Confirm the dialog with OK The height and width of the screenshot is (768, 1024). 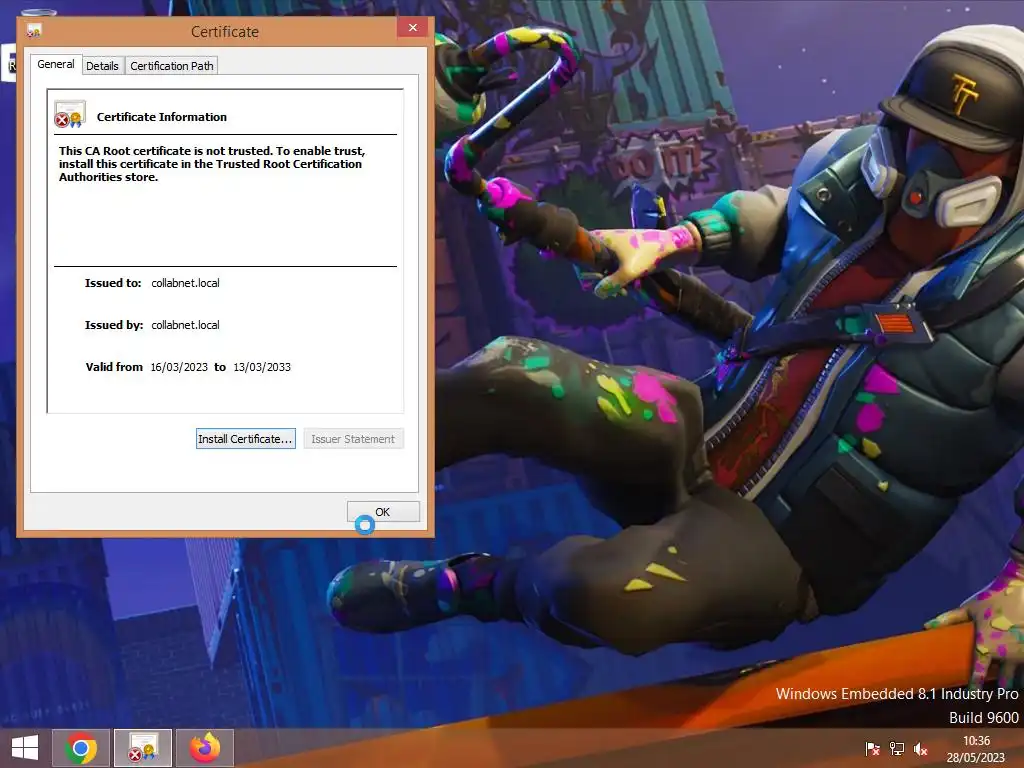(383, 512)
